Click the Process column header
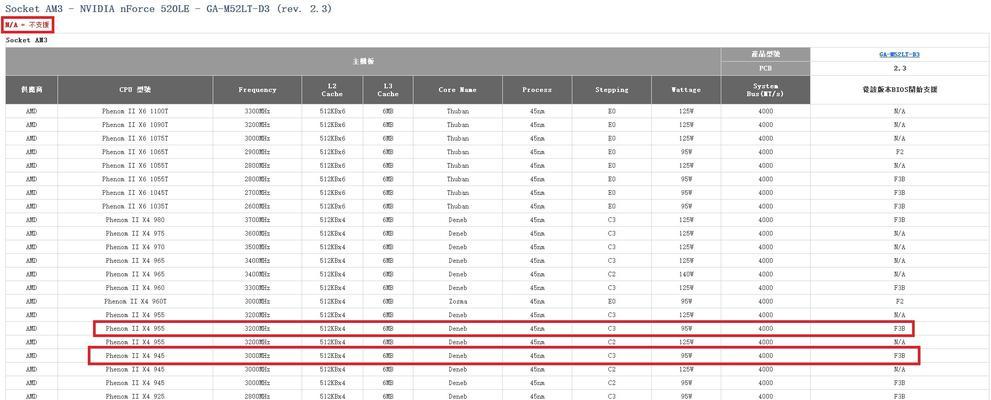Screen dimensions: 991x400 537,90
